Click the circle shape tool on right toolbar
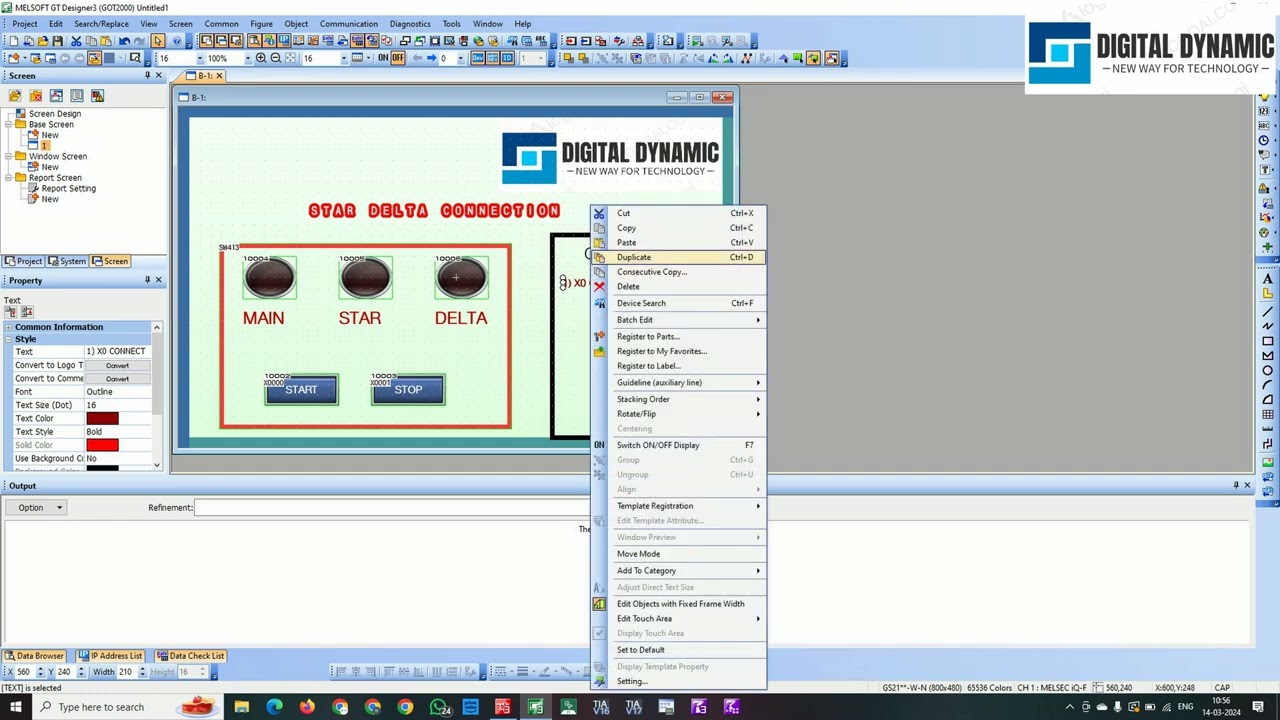1280x720 pixels. click(1268, 371)
